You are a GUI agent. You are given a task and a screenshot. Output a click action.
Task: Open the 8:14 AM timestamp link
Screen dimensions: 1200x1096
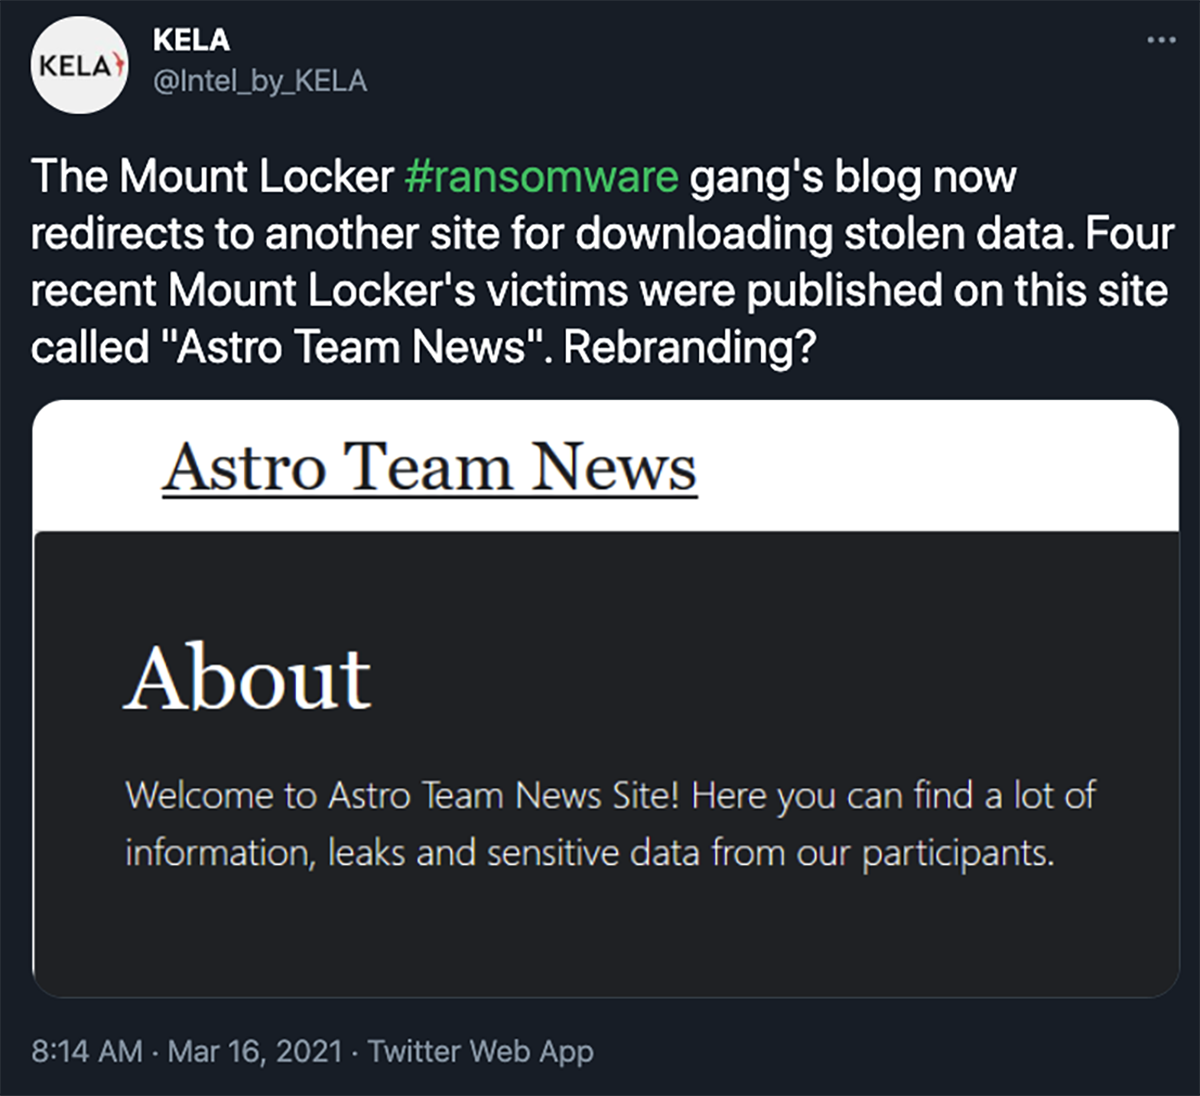tap(87, 1051)
